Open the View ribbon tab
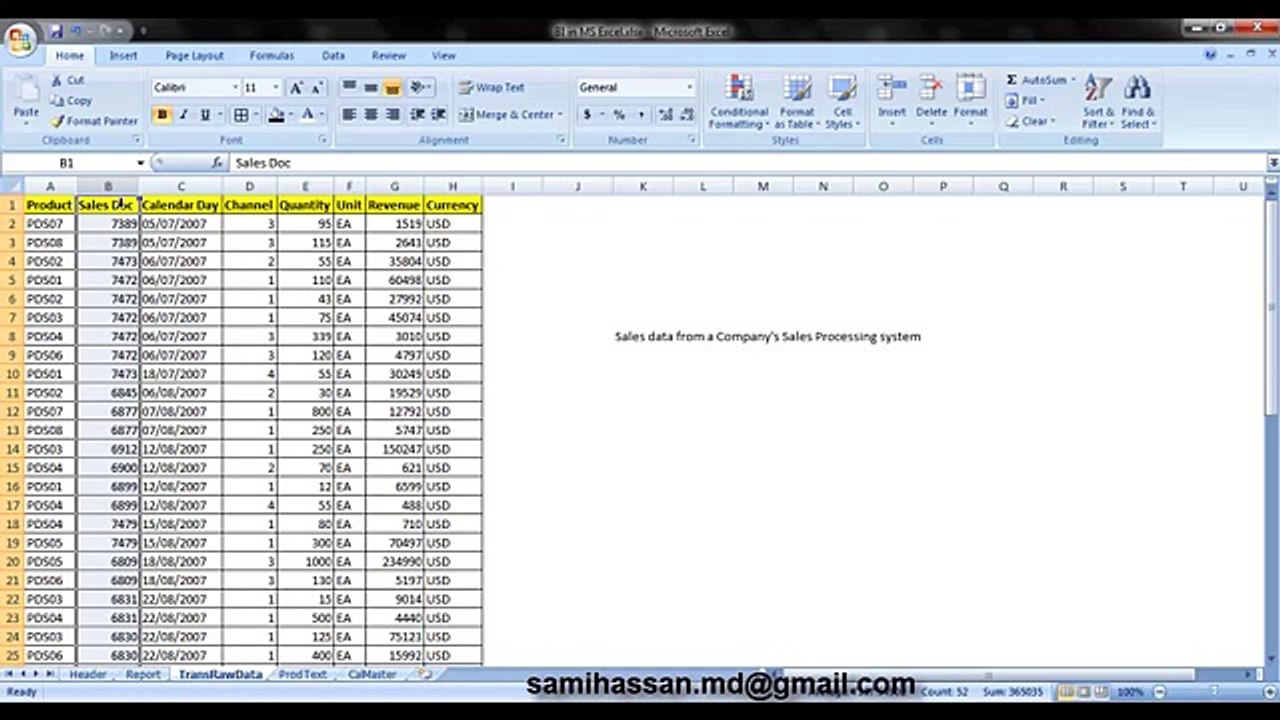1280x720 pixels. tap(444, 56)
